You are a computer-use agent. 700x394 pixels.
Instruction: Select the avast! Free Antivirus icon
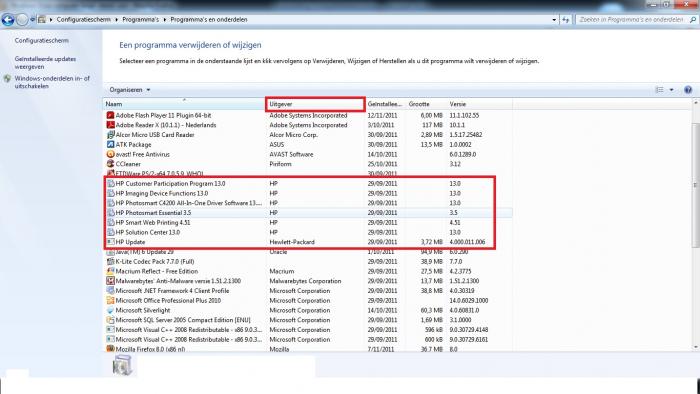(110, 154)
